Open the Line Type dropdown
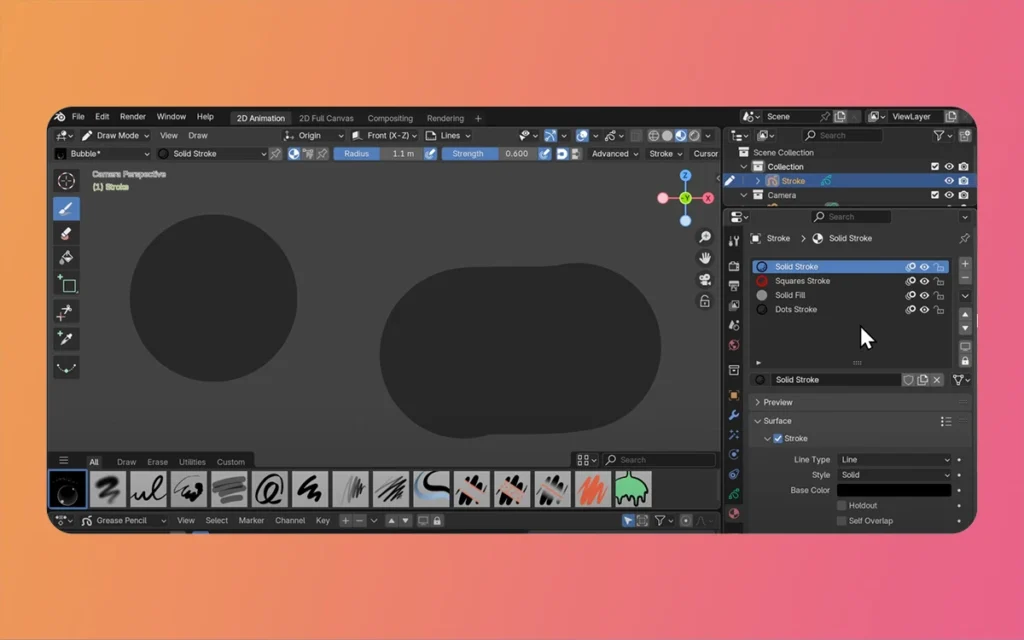Image resolution: width=1024 pixels, height=640 pixels. click(894, 460)
